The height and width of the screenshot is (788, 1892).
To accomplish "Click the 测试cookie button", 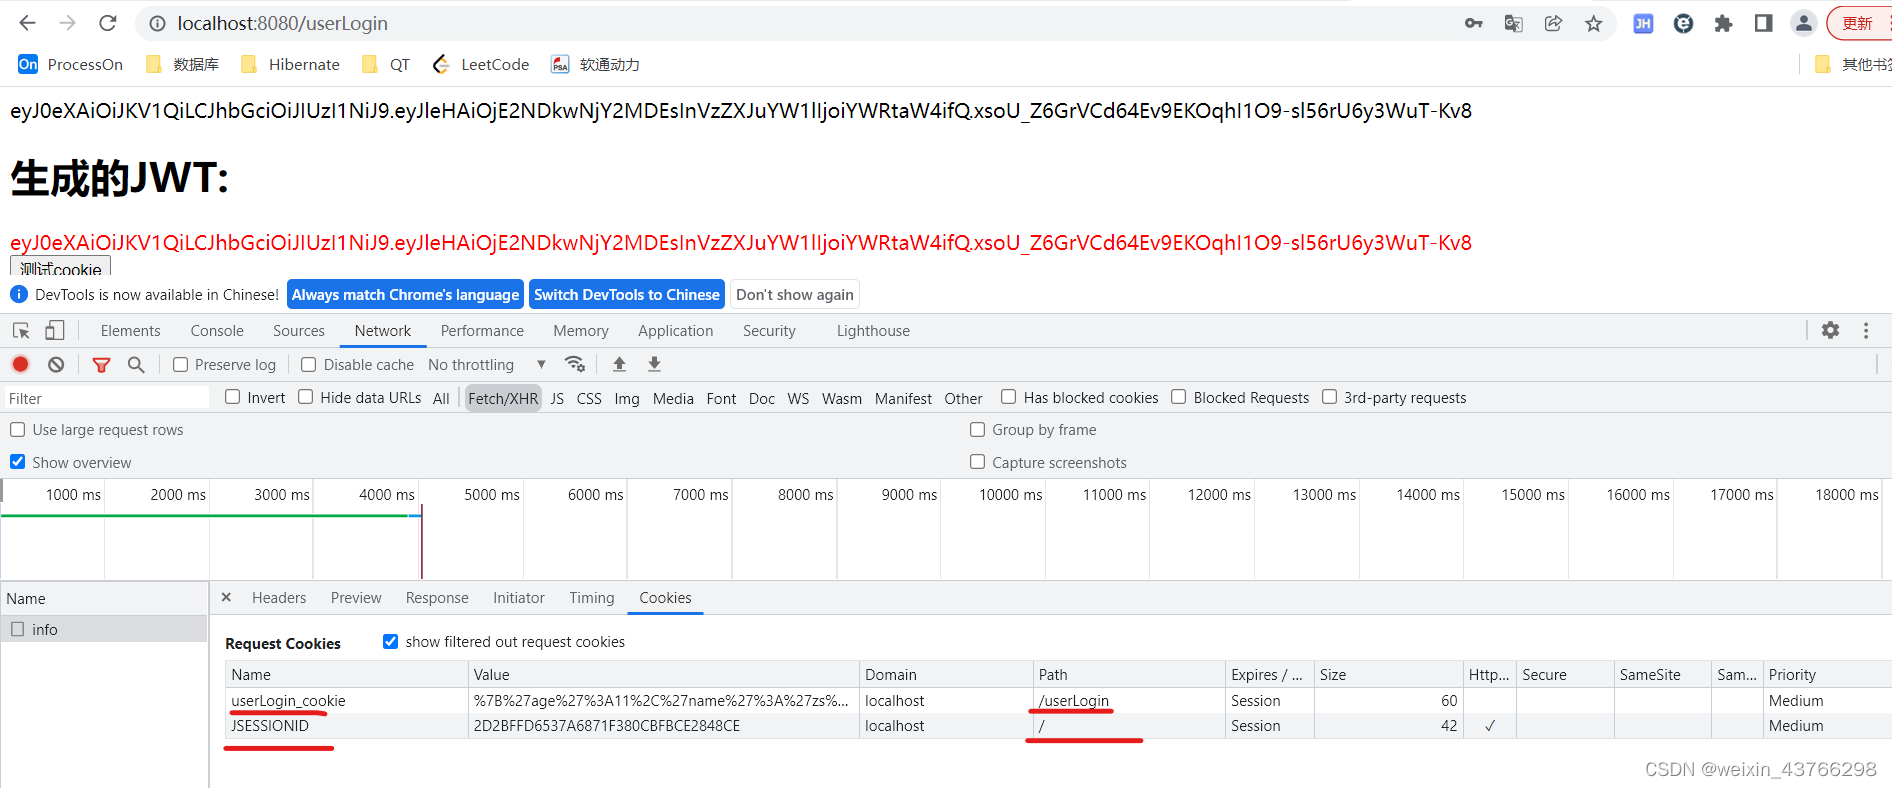I will click(x=61, y=267).
